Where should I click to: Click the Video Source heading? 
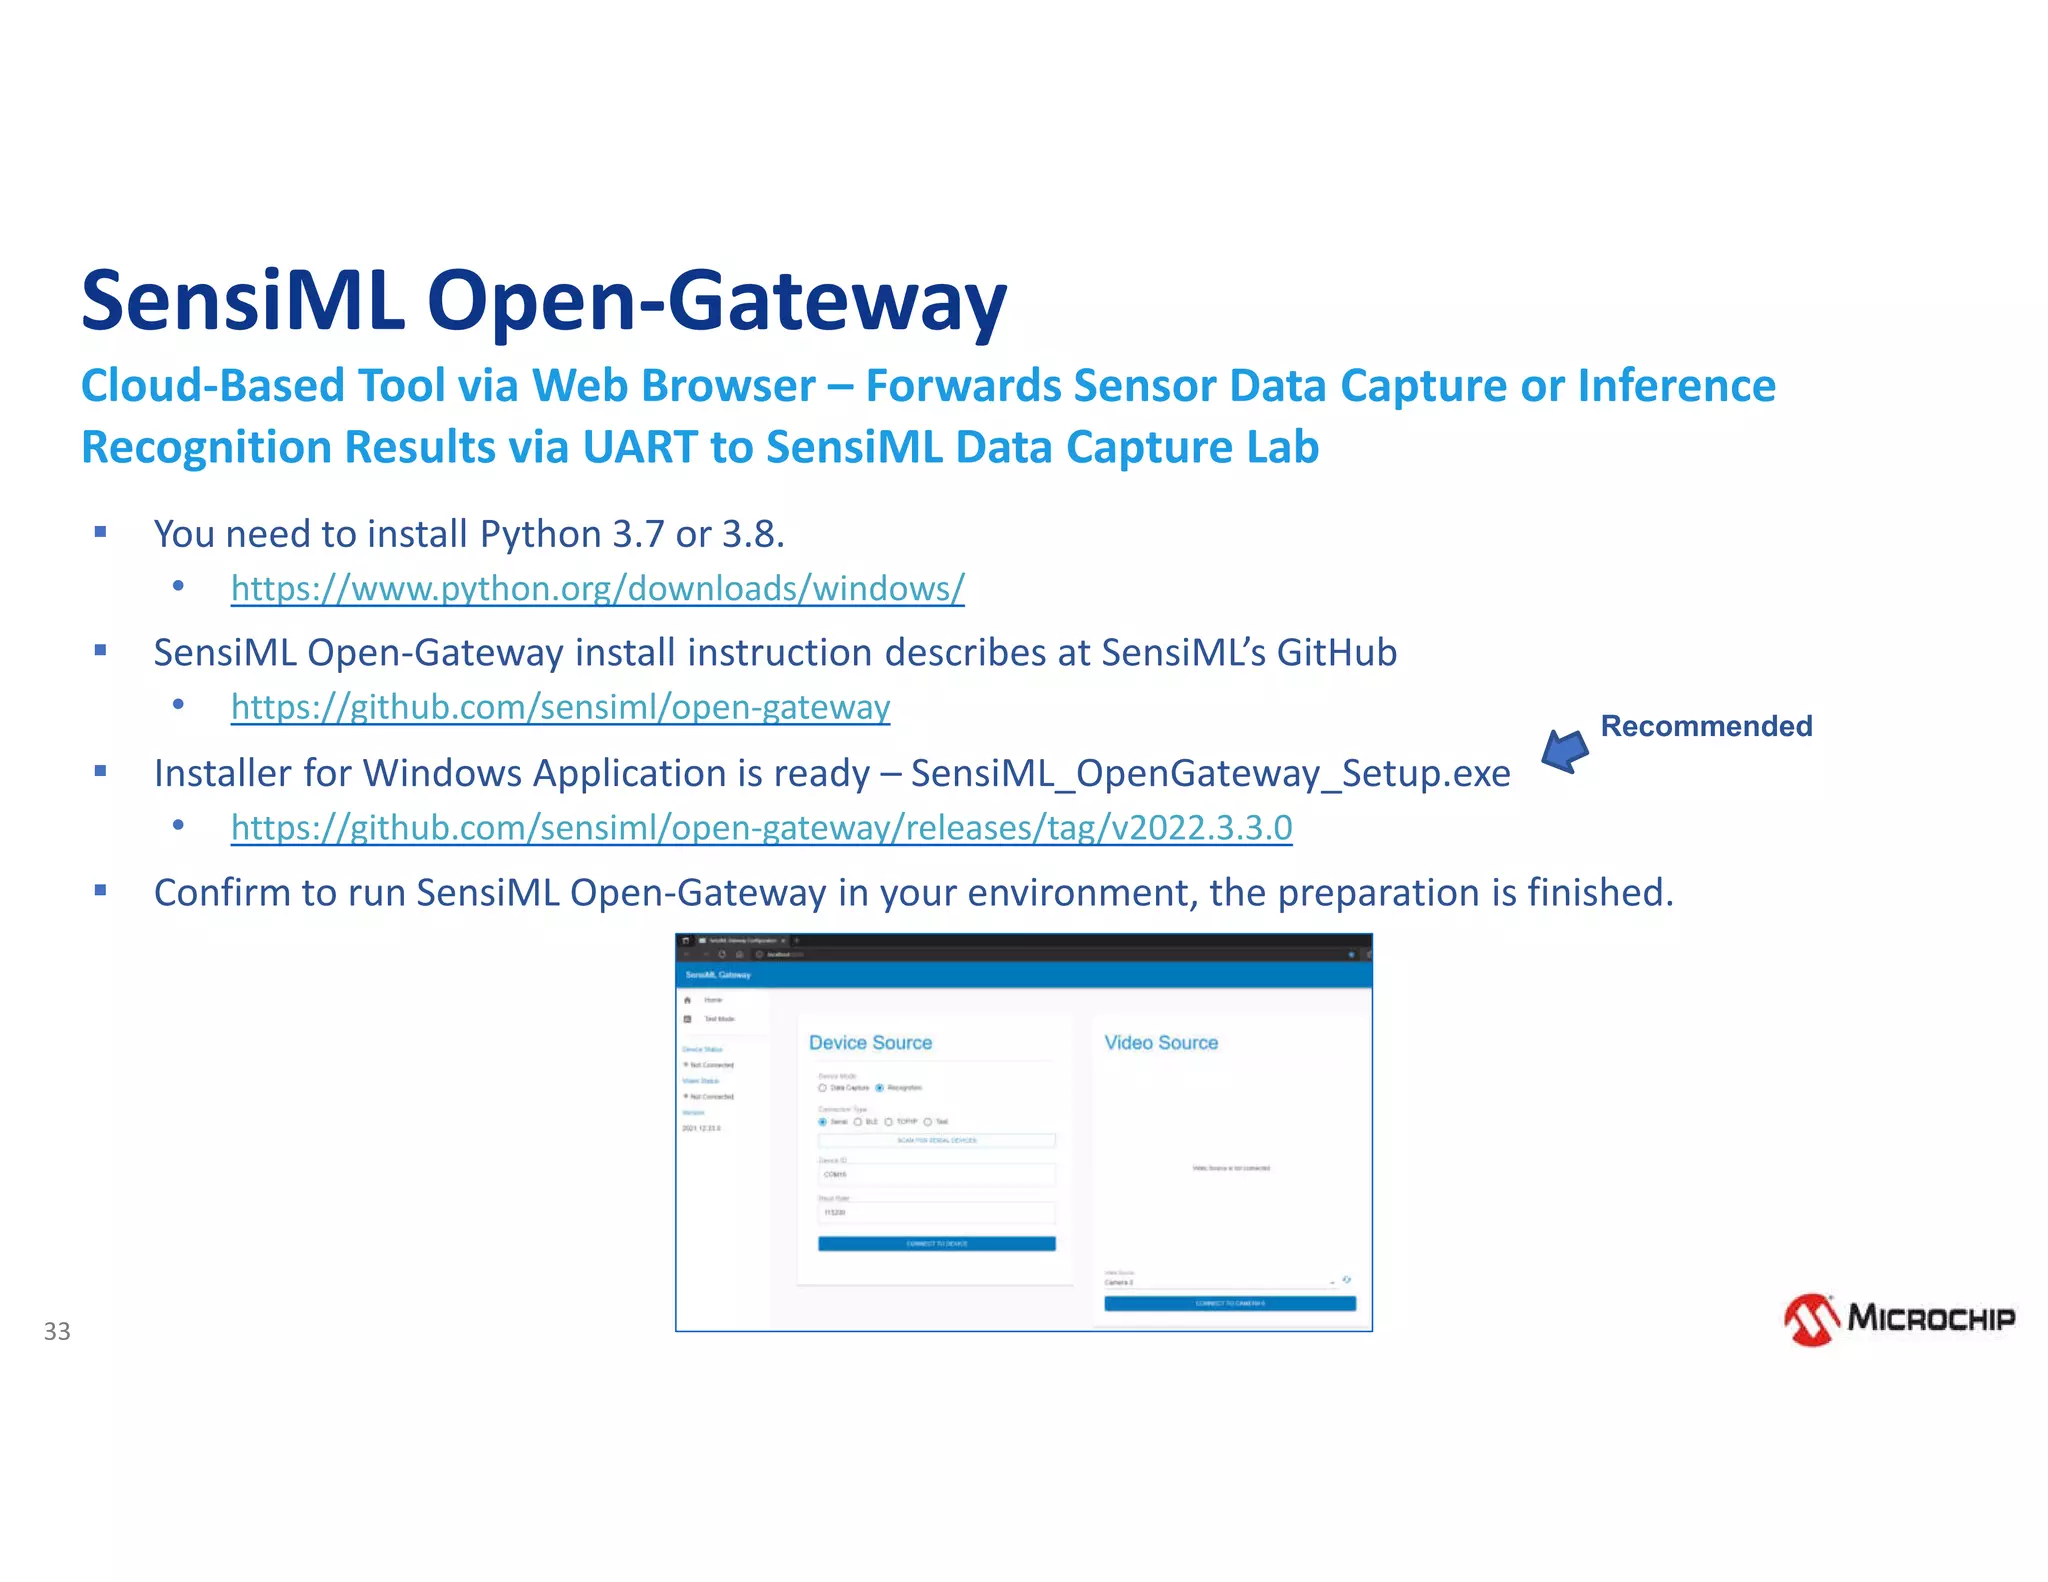coord(1161,1043)
